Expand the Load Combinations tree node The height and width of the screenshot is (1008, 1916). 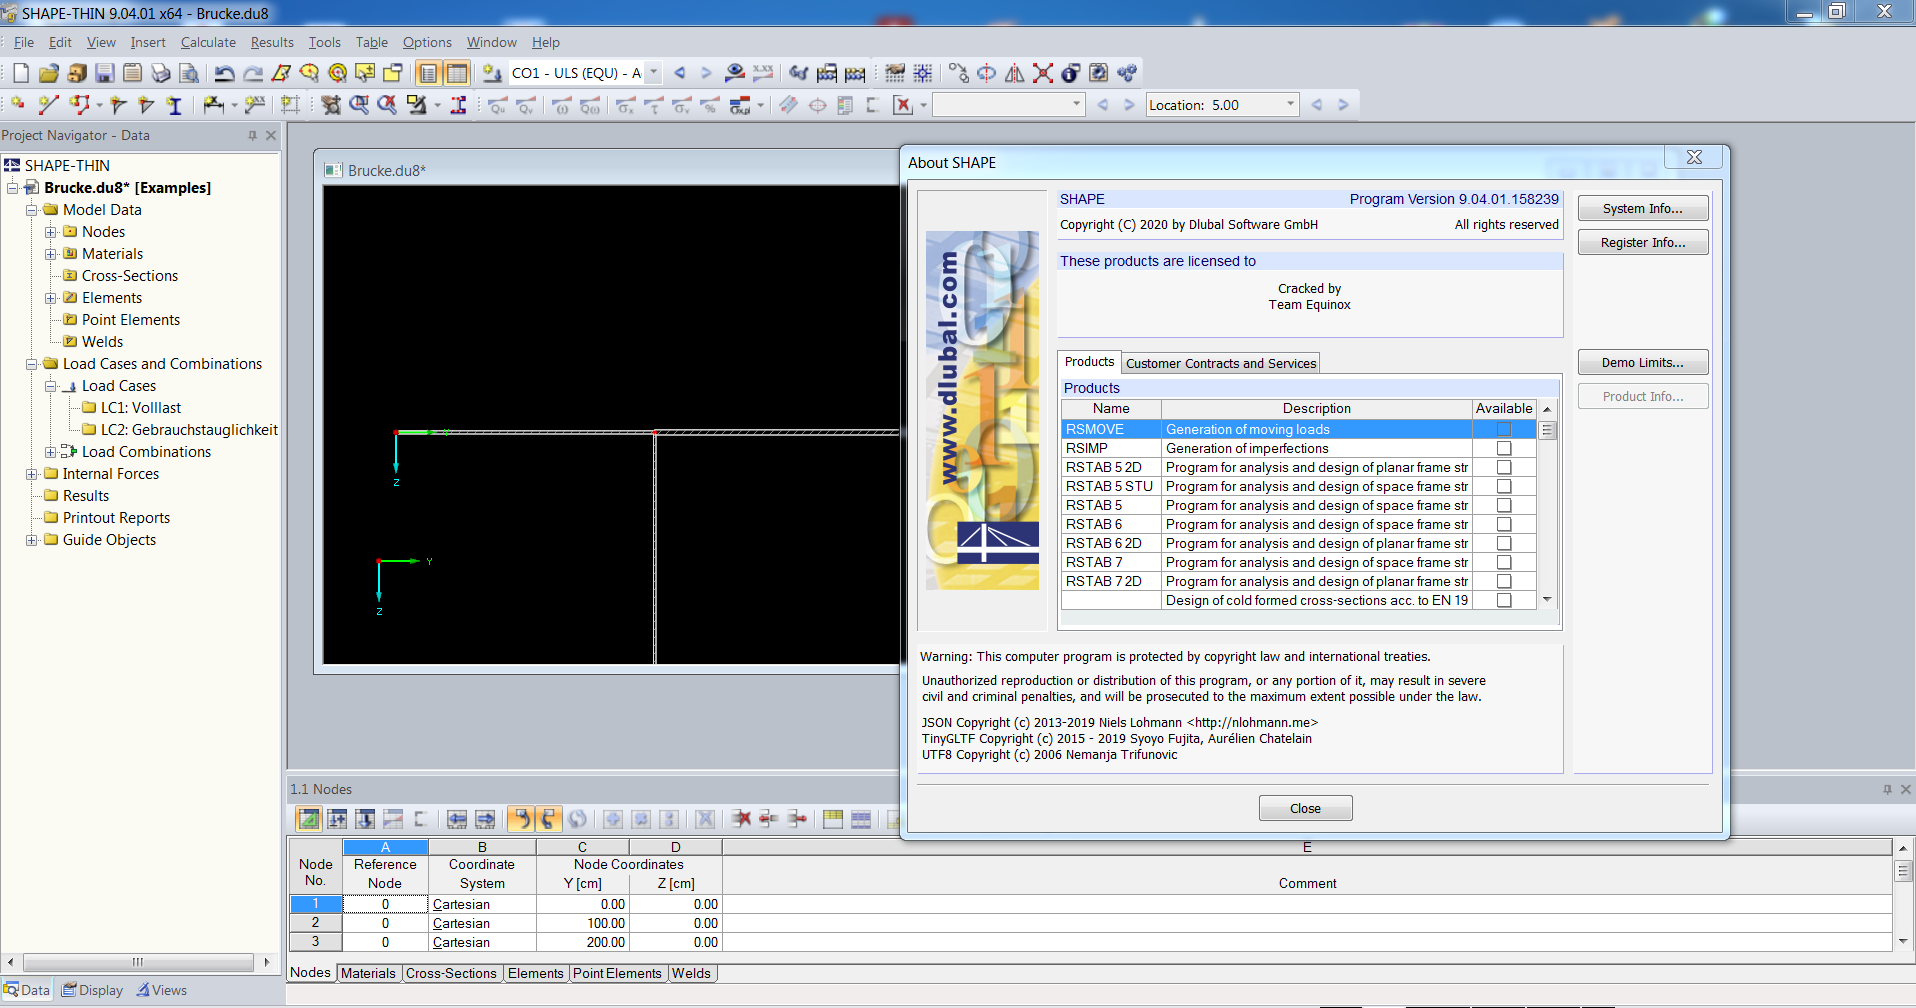[51, 452]
